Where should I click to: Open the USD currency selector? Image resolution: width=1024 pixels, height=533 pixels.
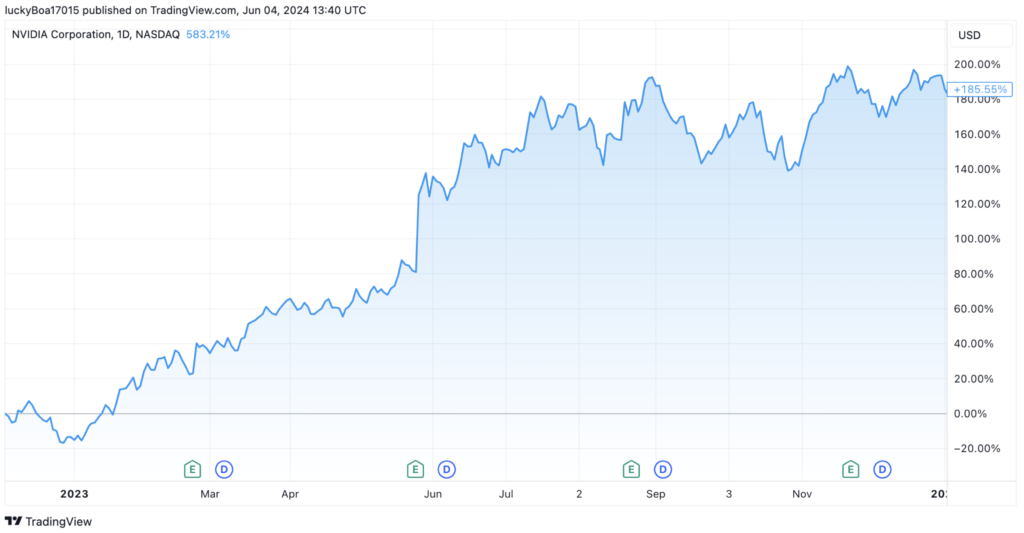point(969,35)
